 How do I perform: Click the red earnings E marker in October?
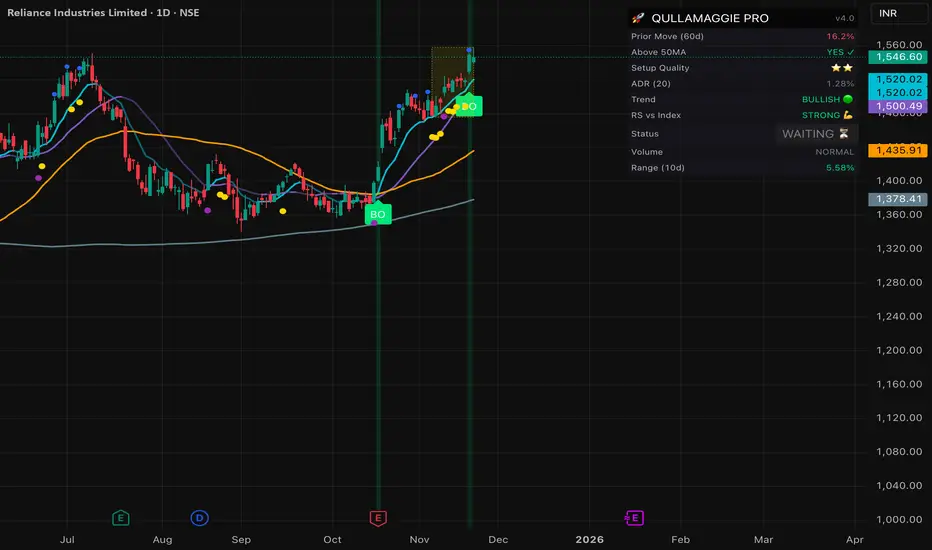378,518
